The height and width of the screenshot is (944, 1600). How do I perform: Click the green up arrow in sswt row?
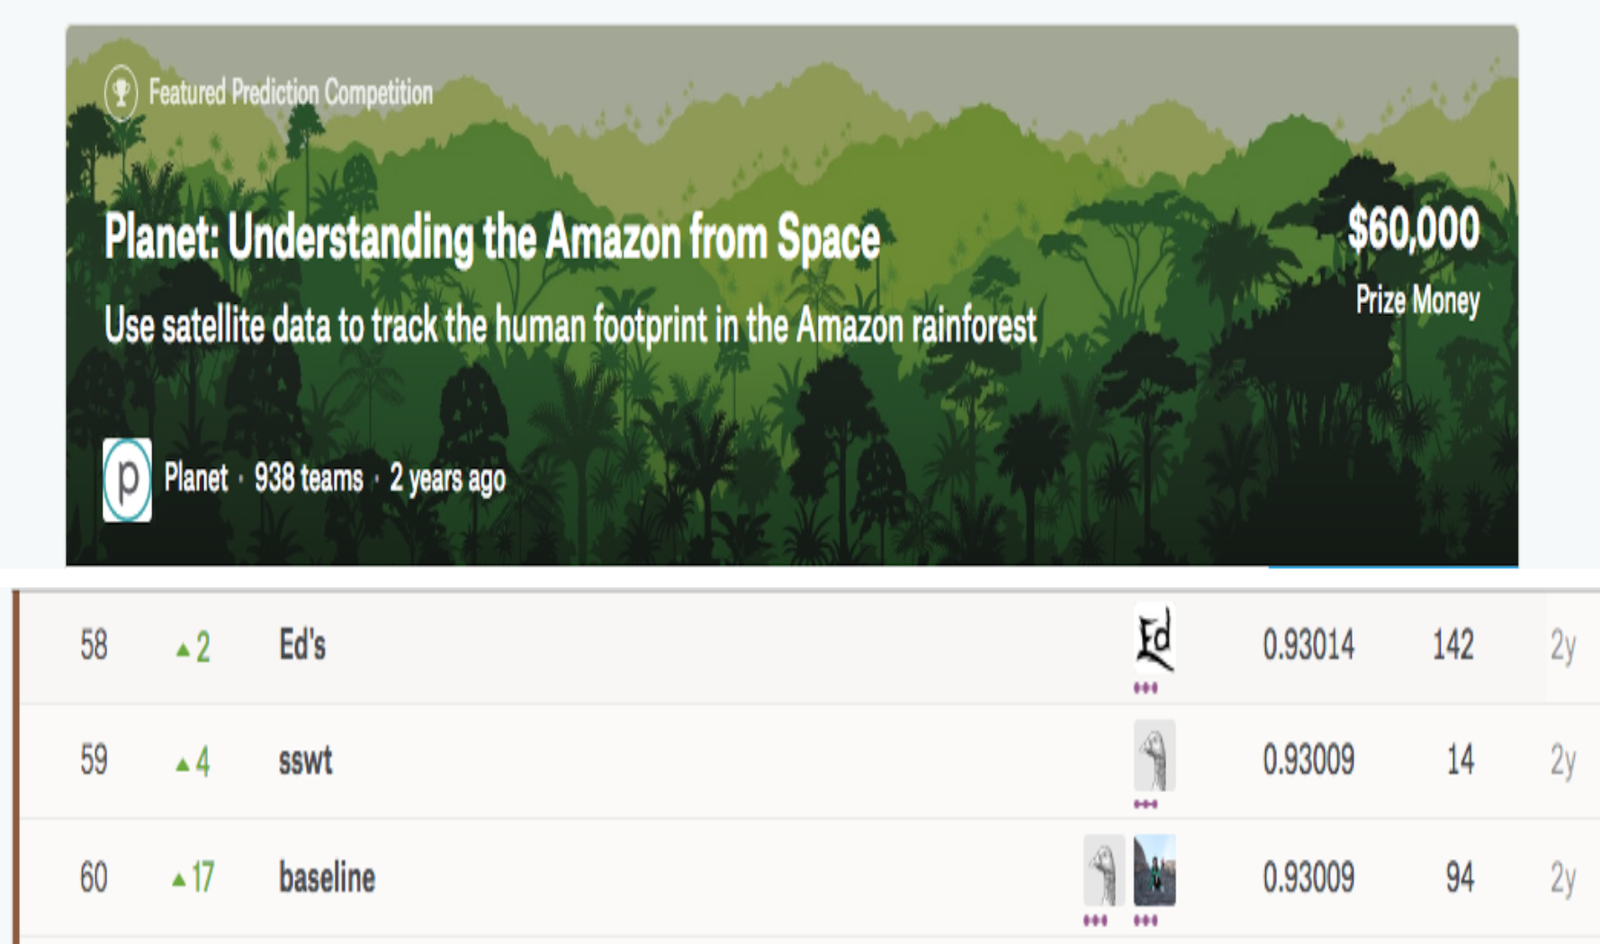click(182, 765)
